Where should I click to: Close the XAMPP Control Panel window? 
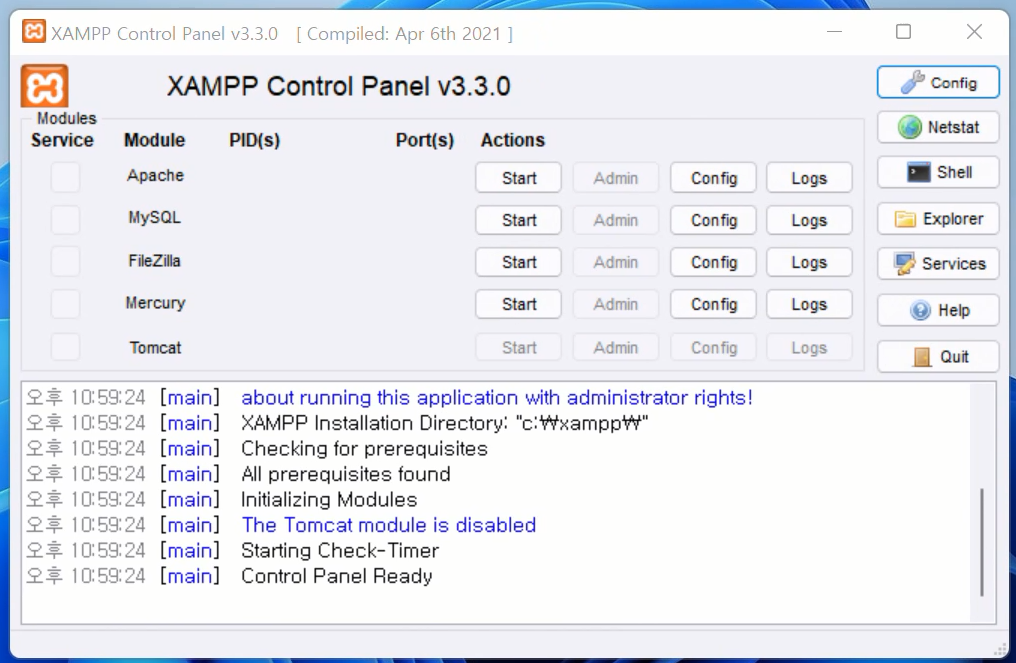974,31
